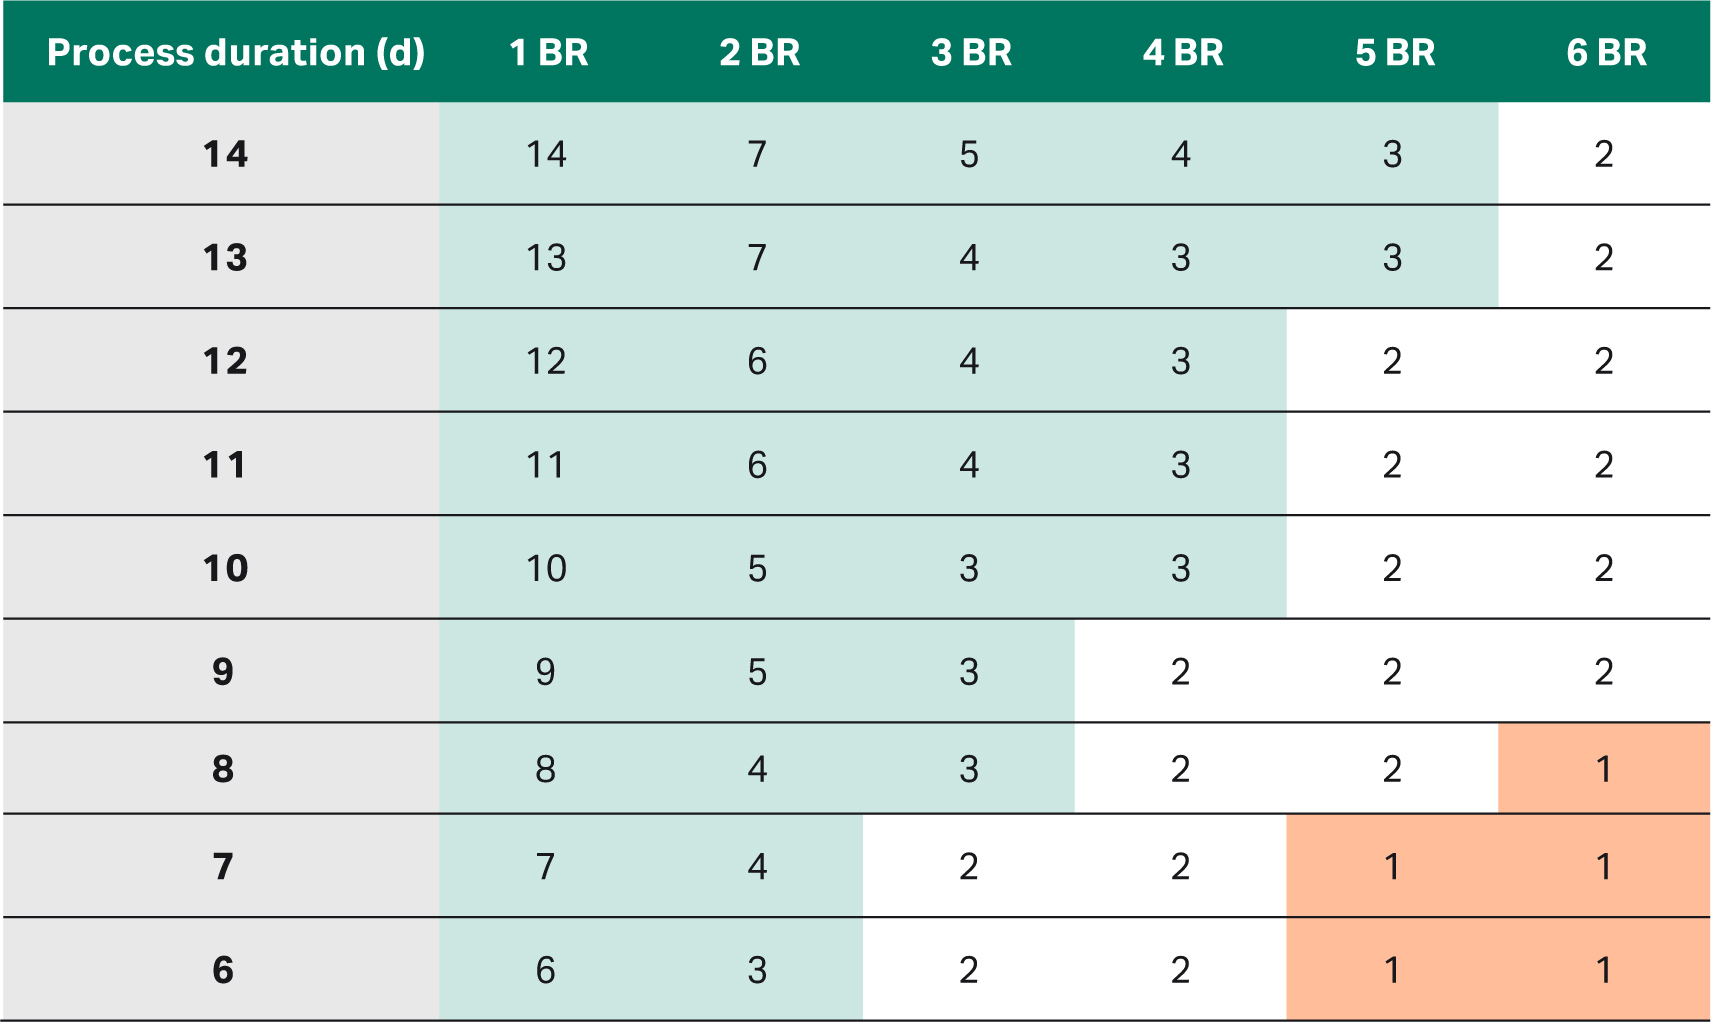The height and width of the screenshot is (1022, 1711).
Task: Select the orange 6 BR cell in row 8
Action: [x=1604, y=769]
